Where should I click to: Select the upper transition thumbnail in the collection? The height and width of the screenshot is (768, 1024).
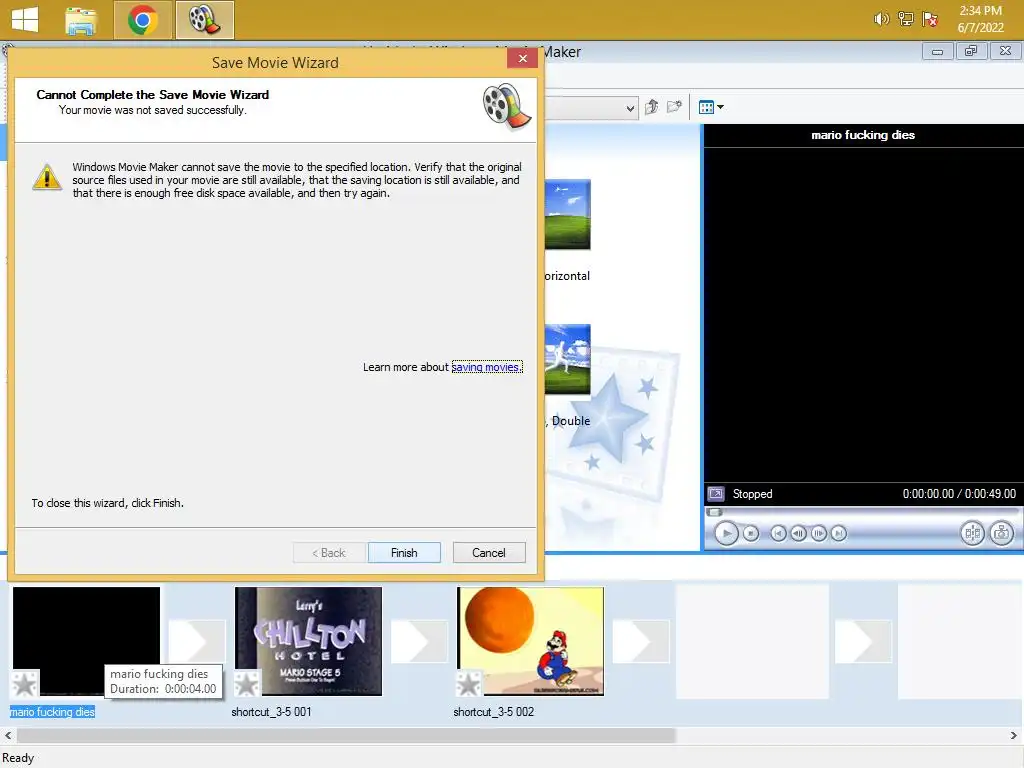[x=568, y=214]
